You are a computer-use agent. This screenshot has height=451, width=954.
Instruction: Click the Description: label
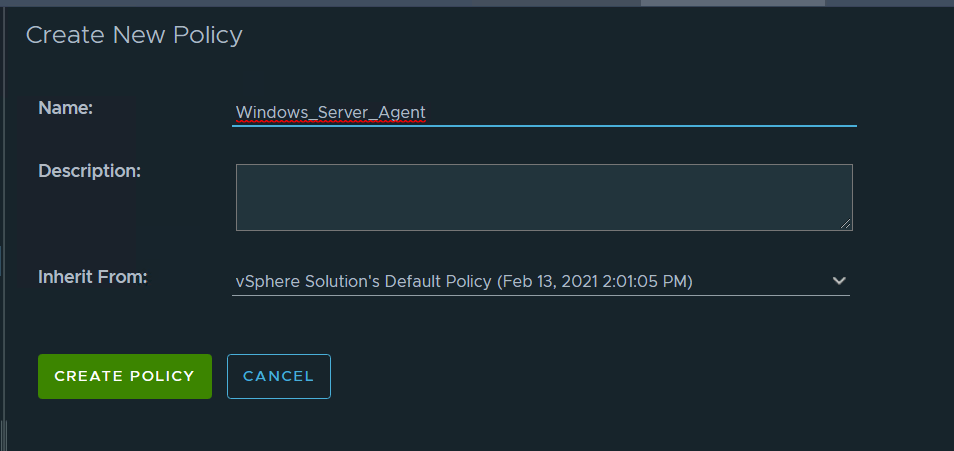click(89, 170)
